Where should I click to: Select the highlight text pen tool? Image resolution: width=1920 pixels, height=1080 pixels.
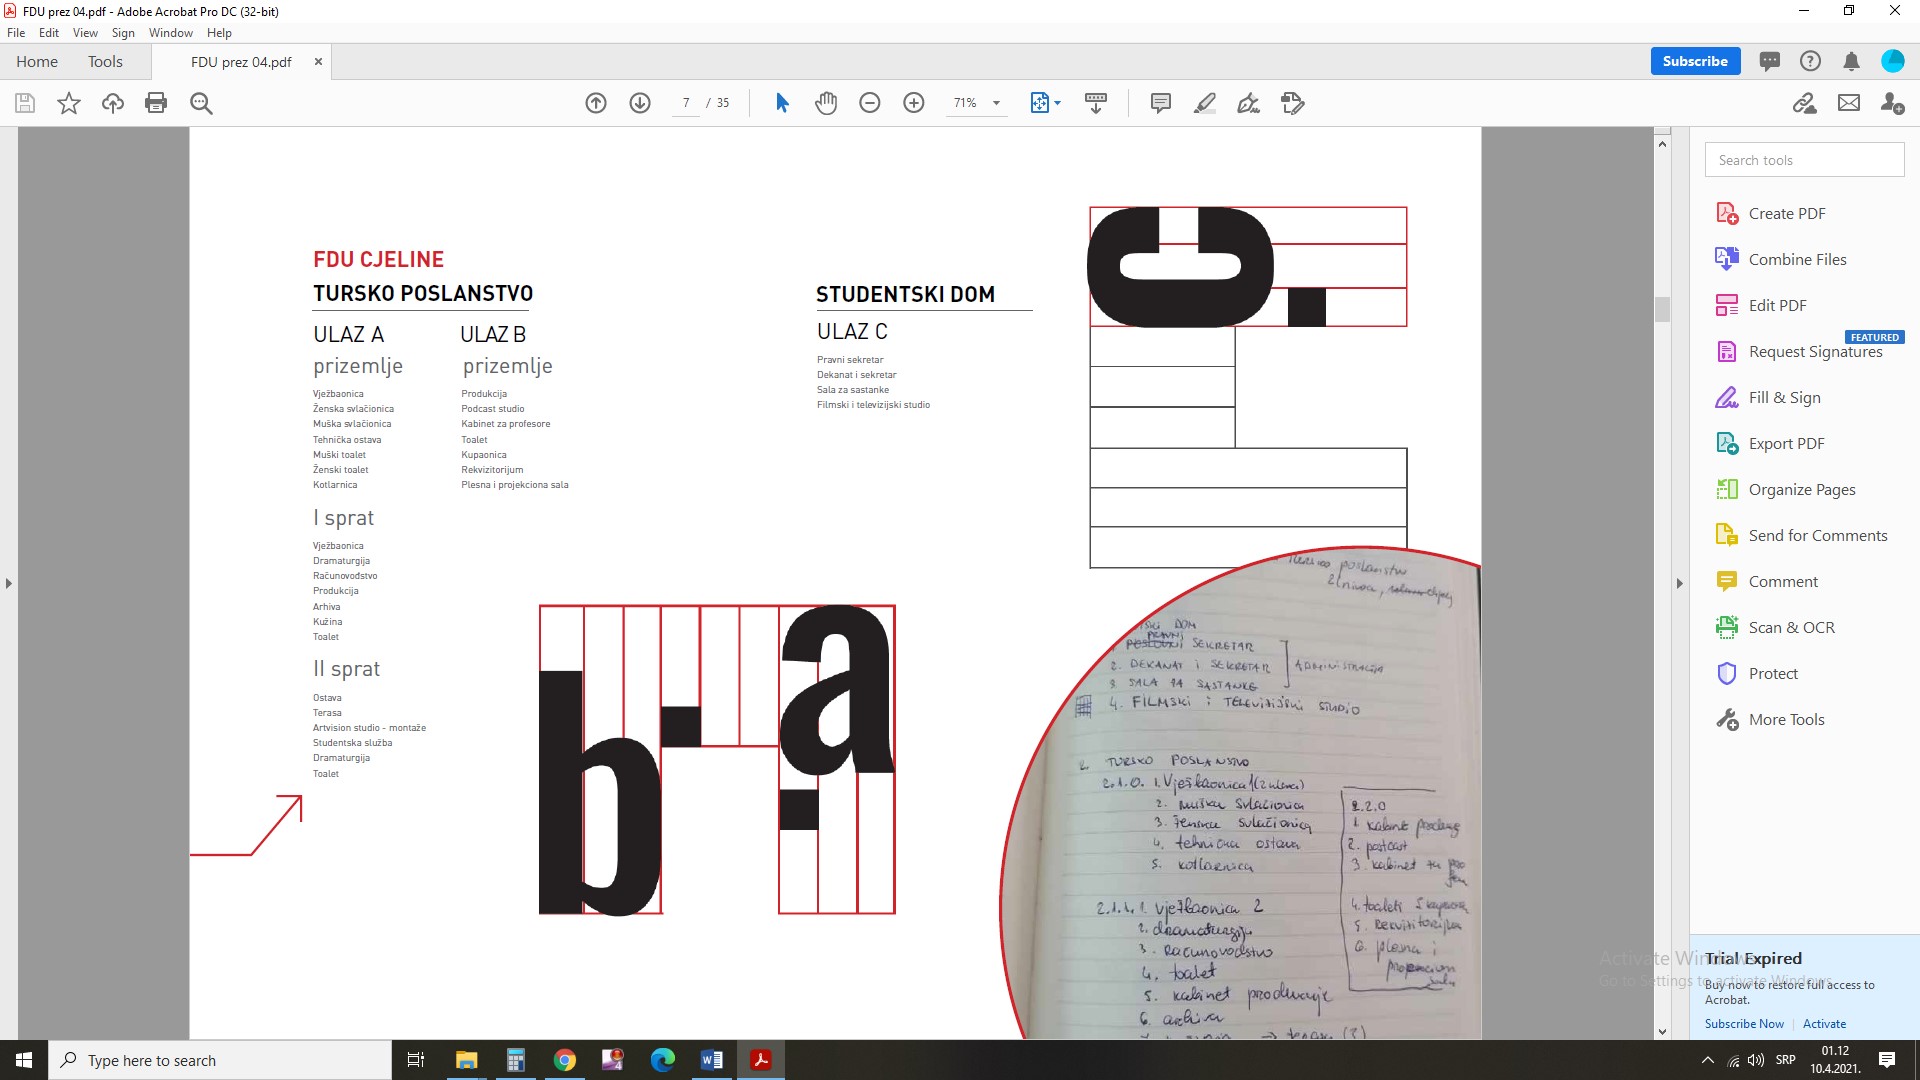coord(1205,103)
